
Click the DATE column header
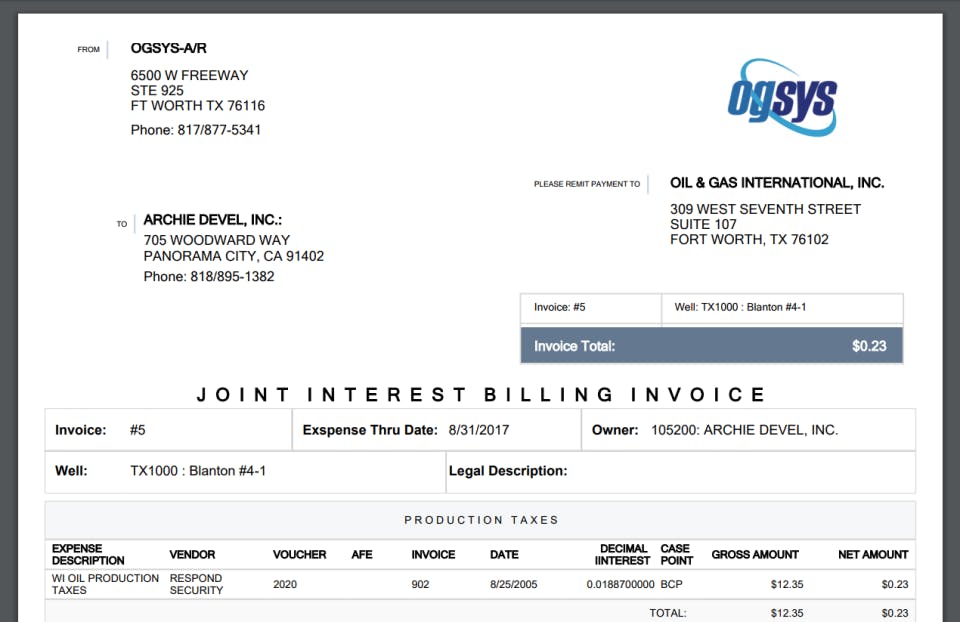pos(504,555)
